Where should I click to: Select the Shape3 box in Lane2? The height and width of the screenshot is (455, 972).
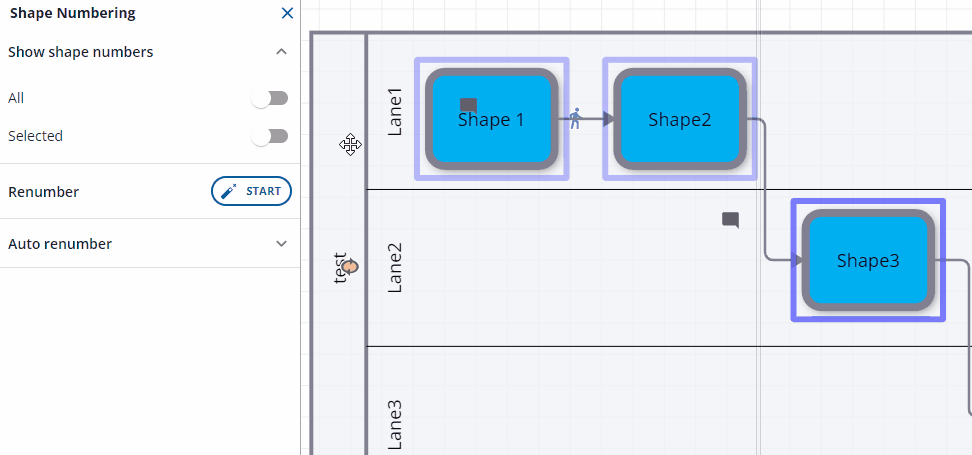(x=868, y=261)
